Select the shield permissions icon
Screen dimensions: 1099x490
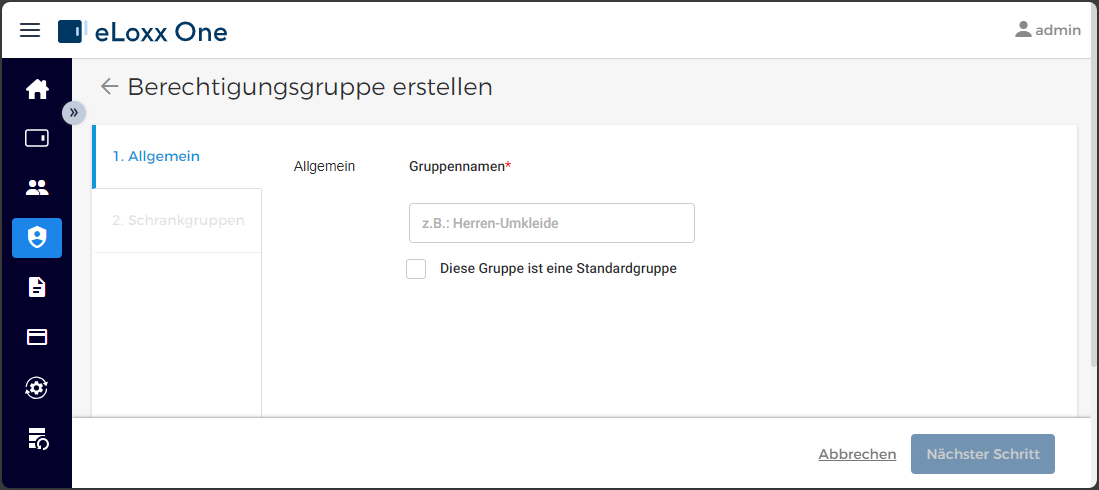(37, 238)
